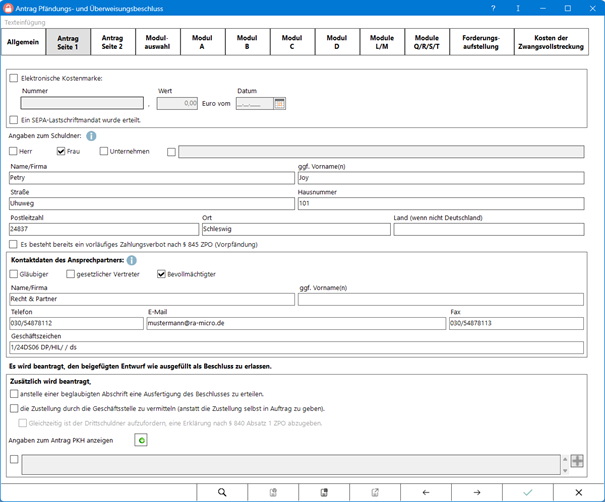Viewport: 605px width, 502px height.
Task: Click the Modul A tab button
Action: click(202, 41)
